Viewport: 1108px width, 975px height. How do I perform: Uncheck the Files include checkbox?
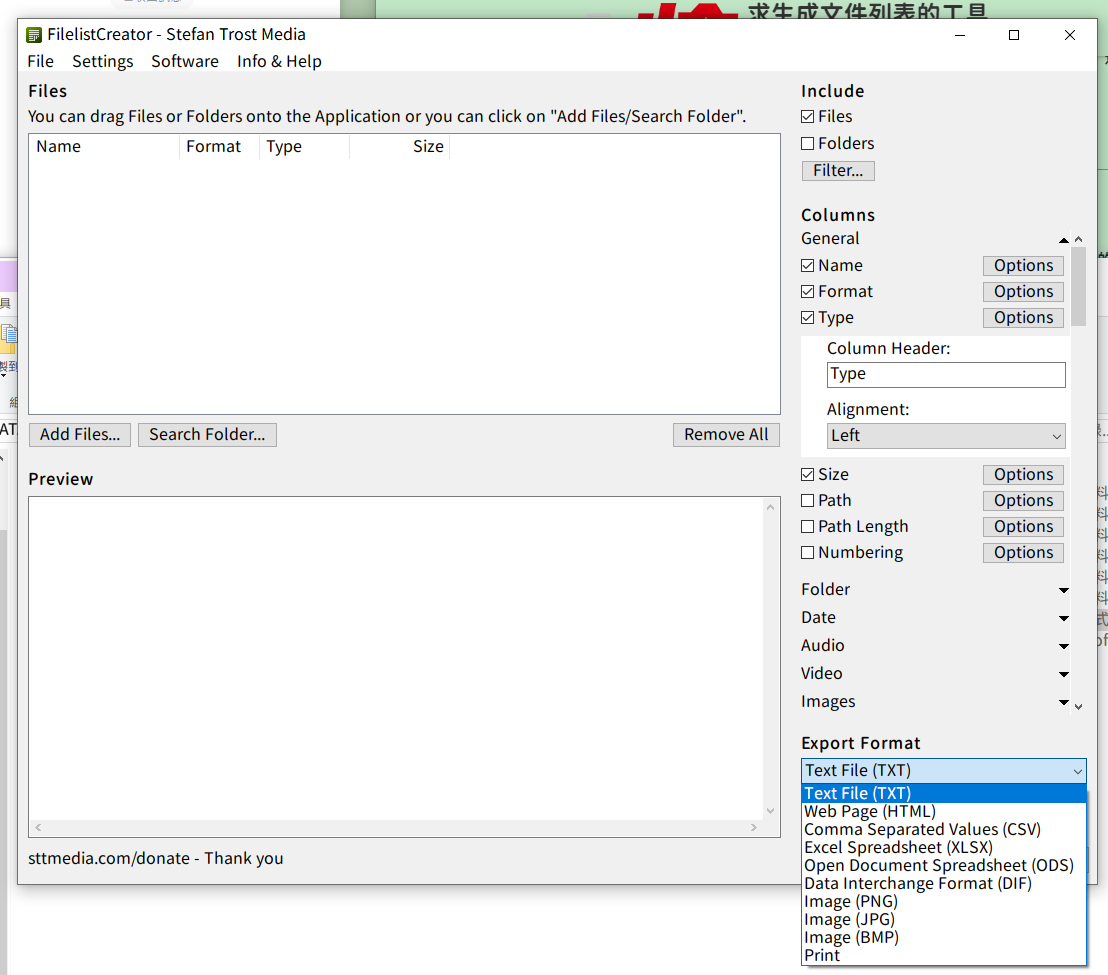[x=808, y=117]
